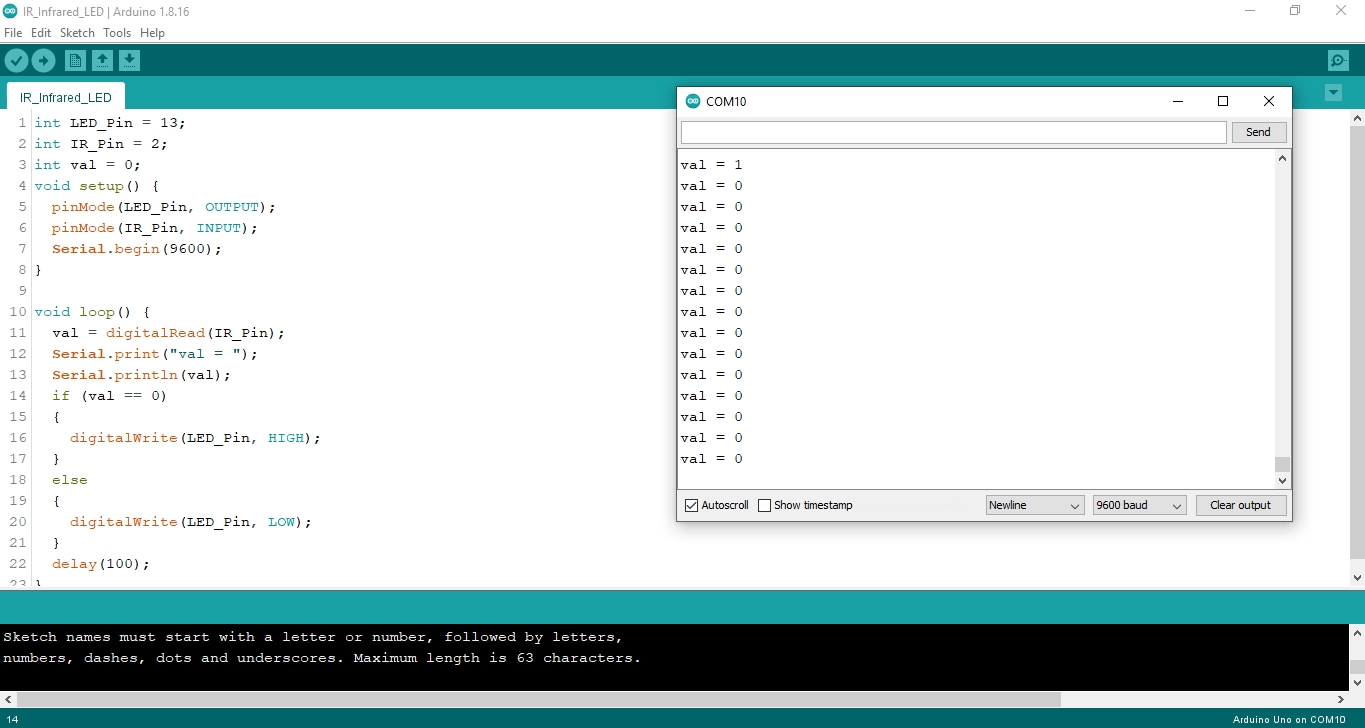Click code line 'int IR_Pin = 2;'
Screen dimensions: 1365x728
click(x=101, y=144)
